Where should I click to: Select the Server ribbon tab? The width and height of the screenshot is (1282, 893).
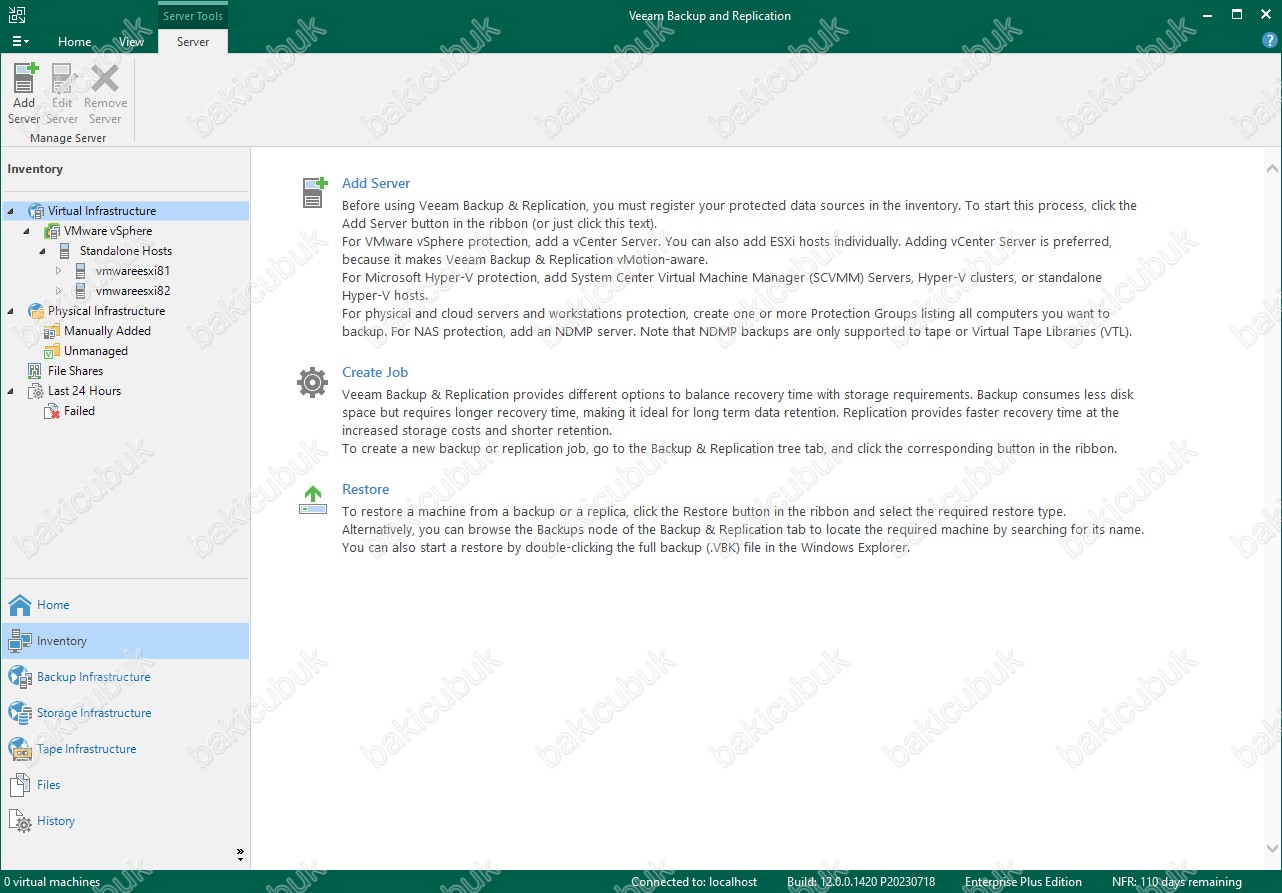(x=193, y=42)
